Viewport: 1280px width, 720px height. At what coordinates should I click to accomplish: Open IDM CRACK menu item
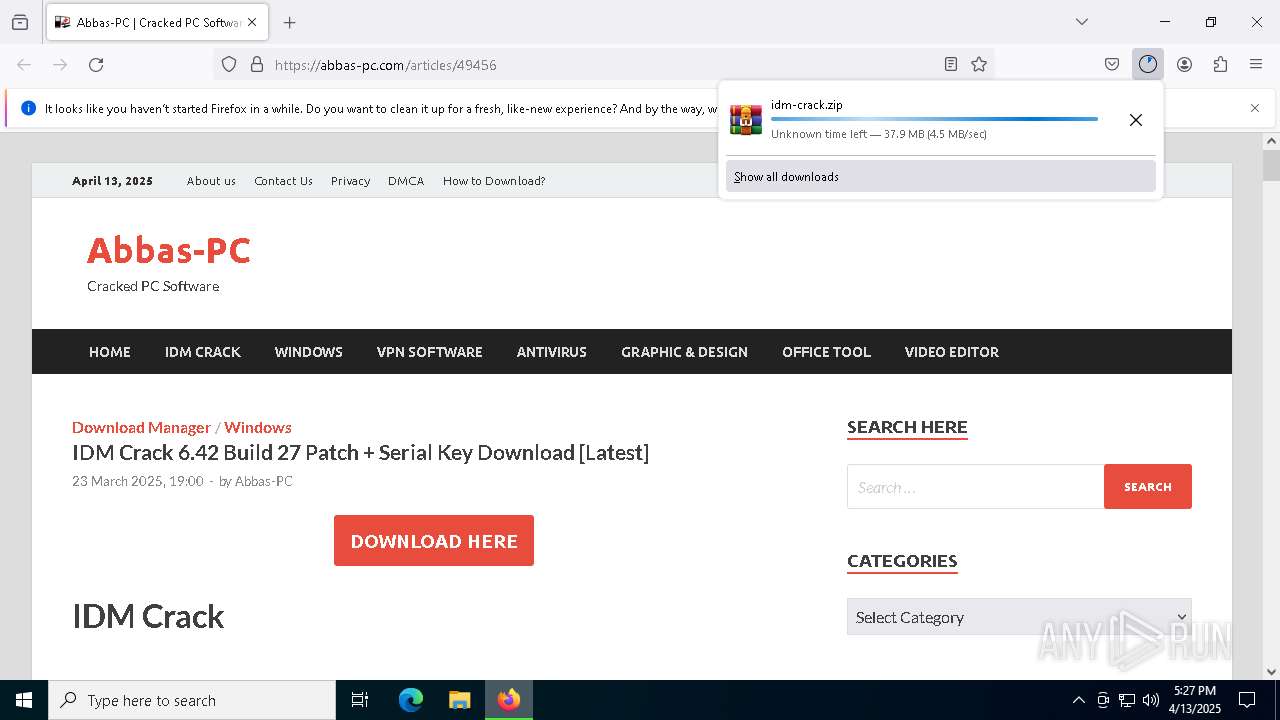point(203,352)
